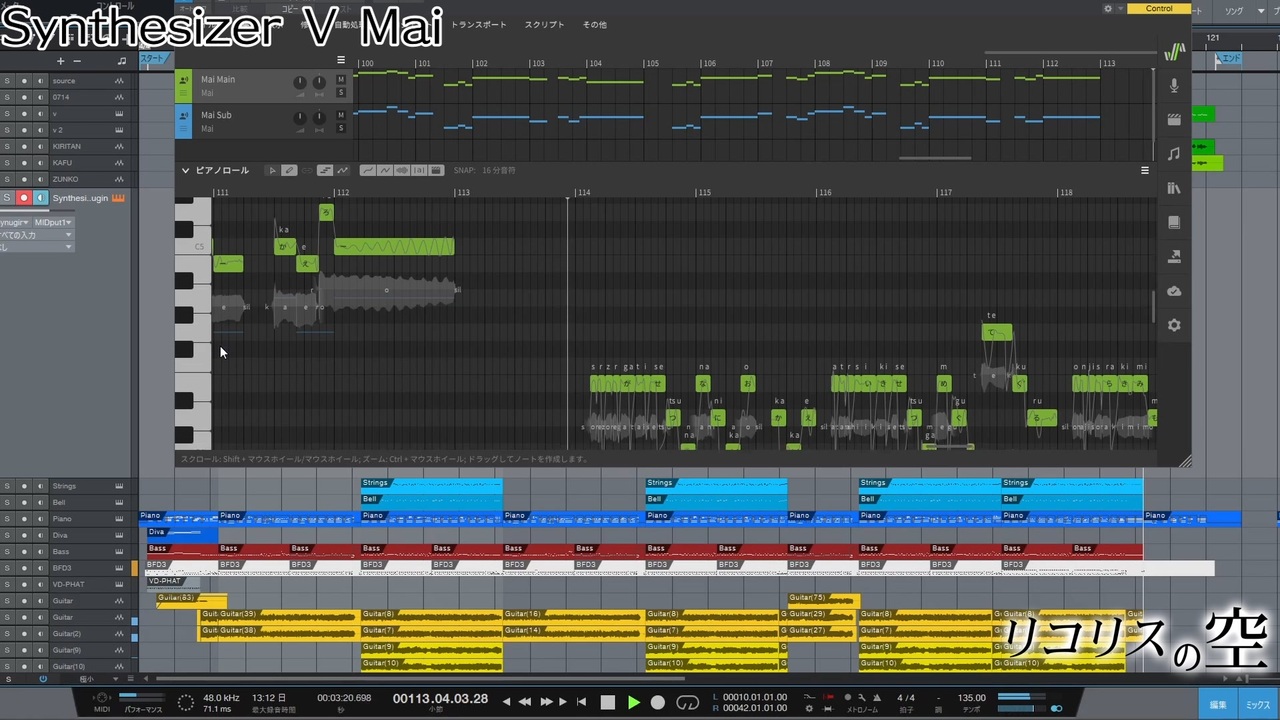1280x720 pixels.
Task: Open the dictionary book icon in sidebar
Action: 1174,222
